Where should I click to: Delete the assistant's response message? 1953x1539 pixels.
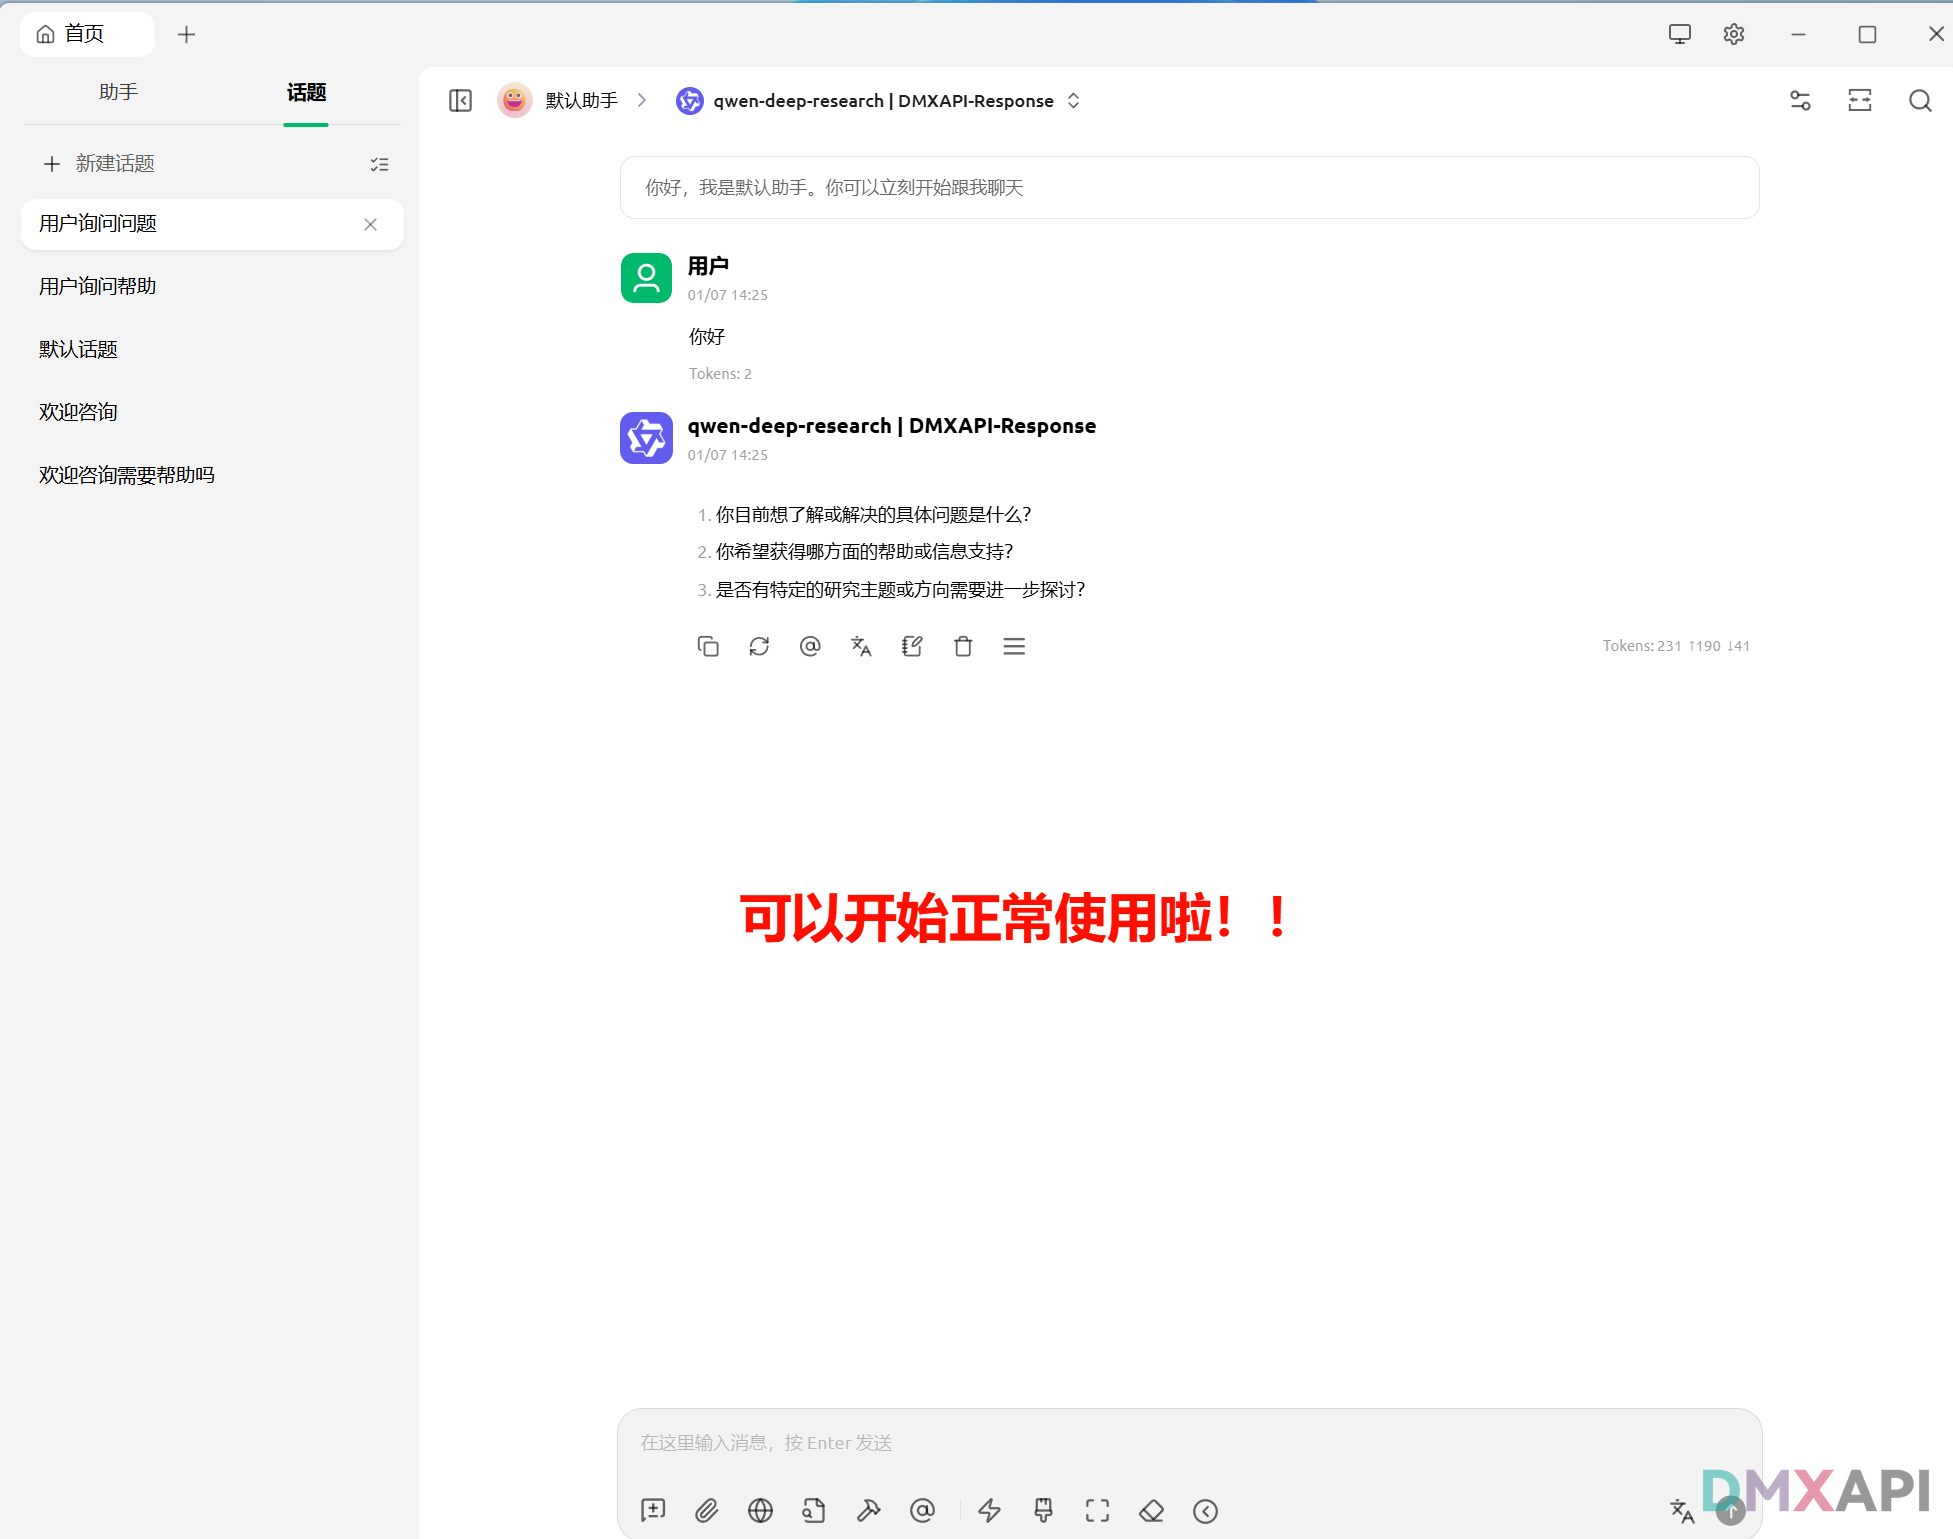[x=963, y=646]
